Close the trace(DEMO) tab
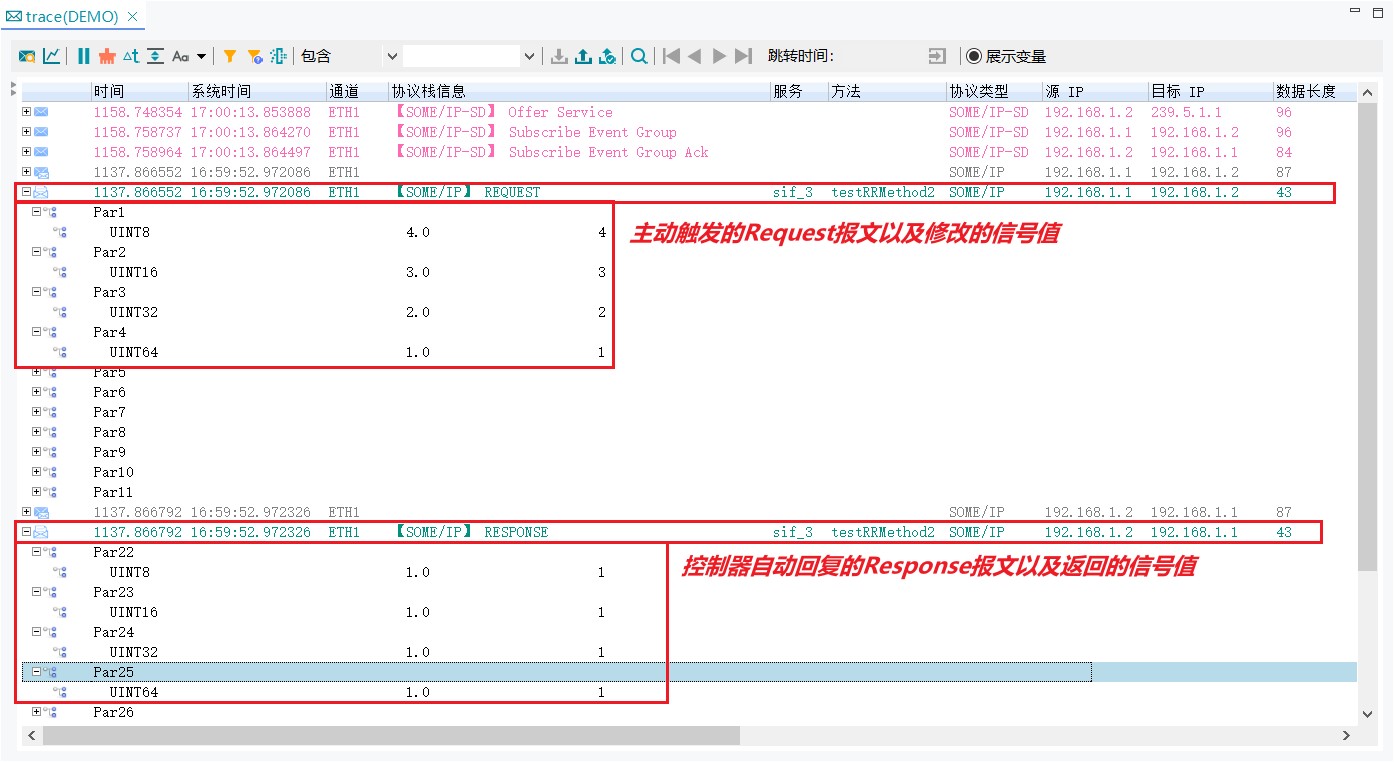Viewport: 1394px width, 762px height. pos(133,17)
